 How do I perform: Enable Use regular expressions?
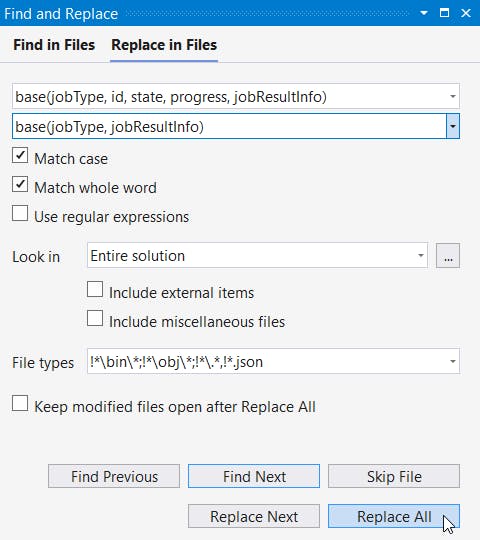coord(20,214)
